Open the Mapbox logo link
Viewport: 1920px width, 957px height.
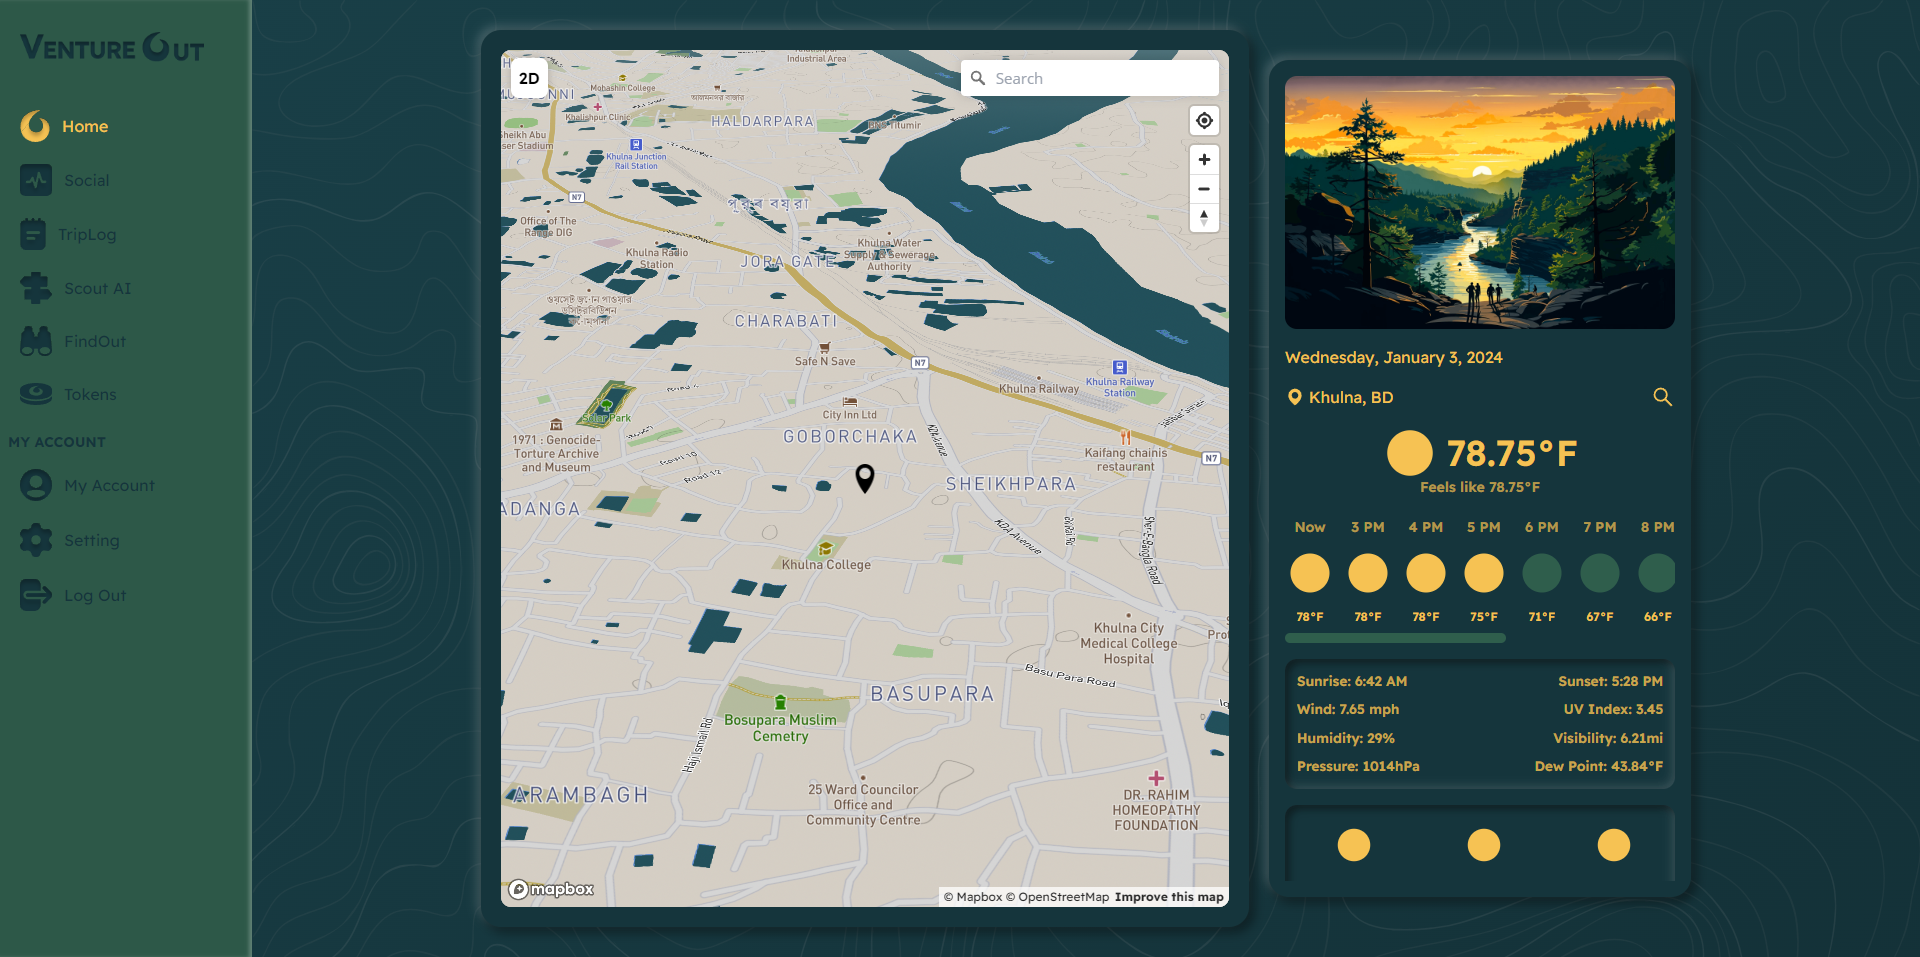click(x=551, y=889)
